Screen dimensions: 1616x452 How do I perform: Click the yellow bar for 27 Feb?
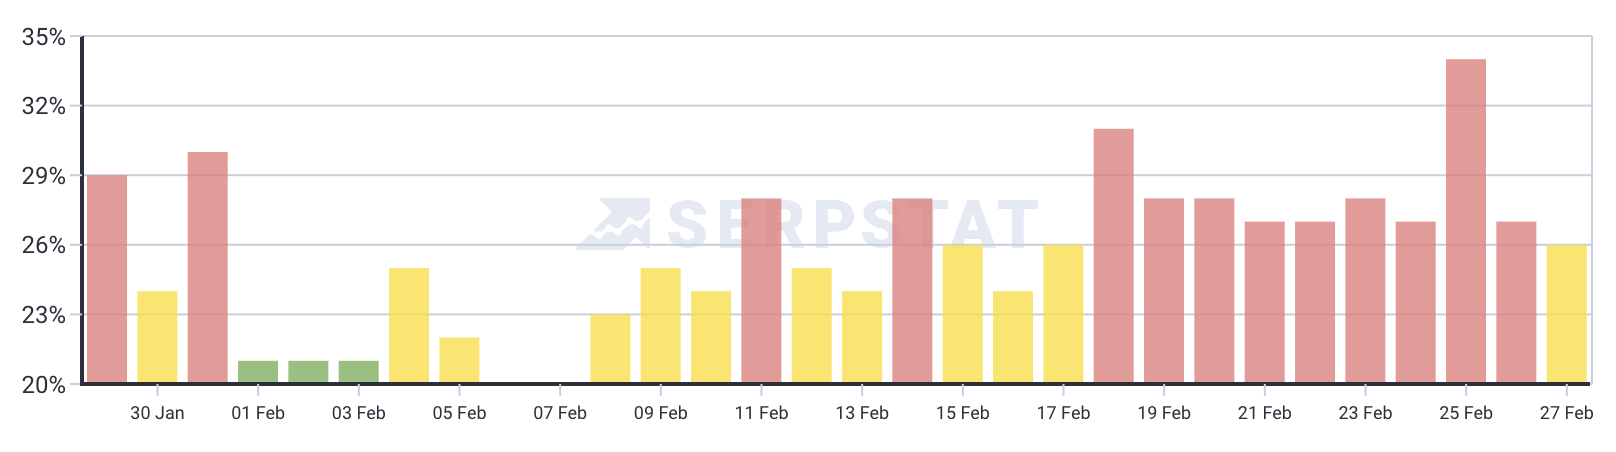[x=1566, y=313]
